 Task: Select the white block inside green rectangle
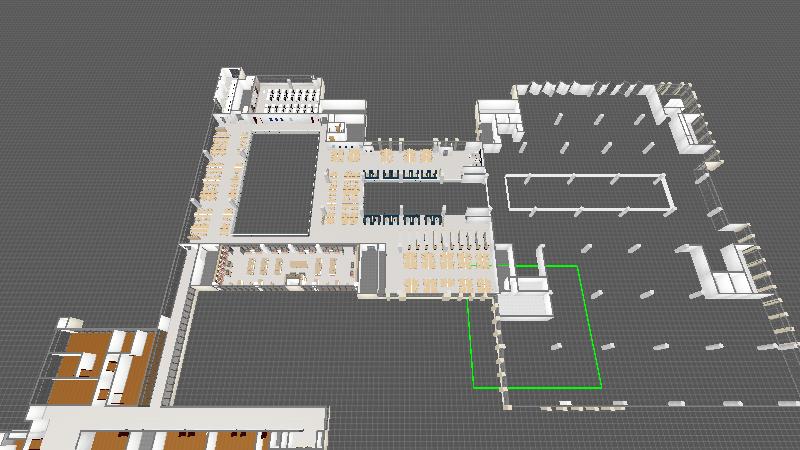click(527, 299)
